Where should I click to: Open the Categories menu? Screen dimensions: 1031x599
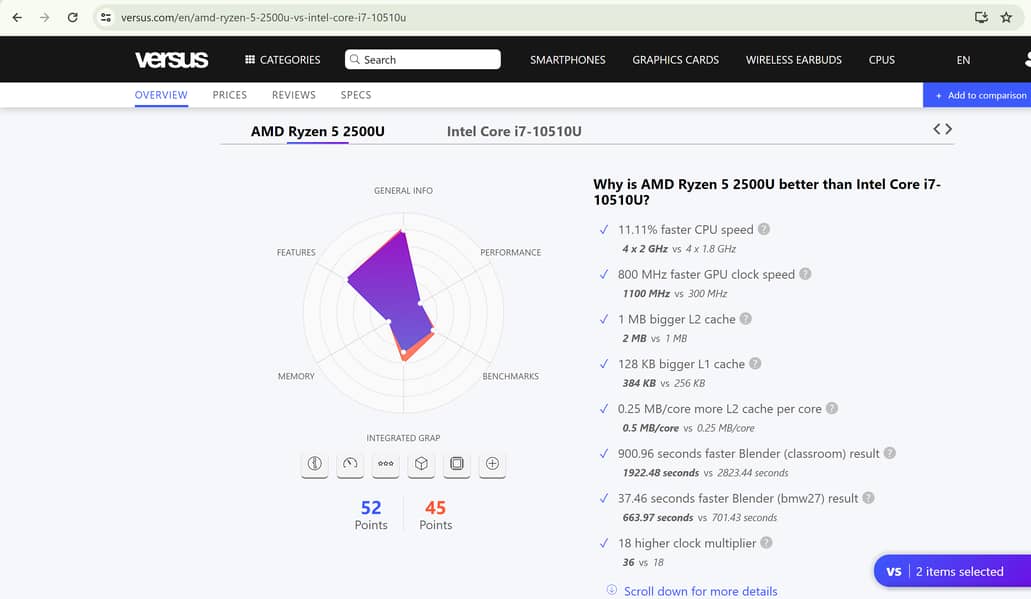[282, 60]
